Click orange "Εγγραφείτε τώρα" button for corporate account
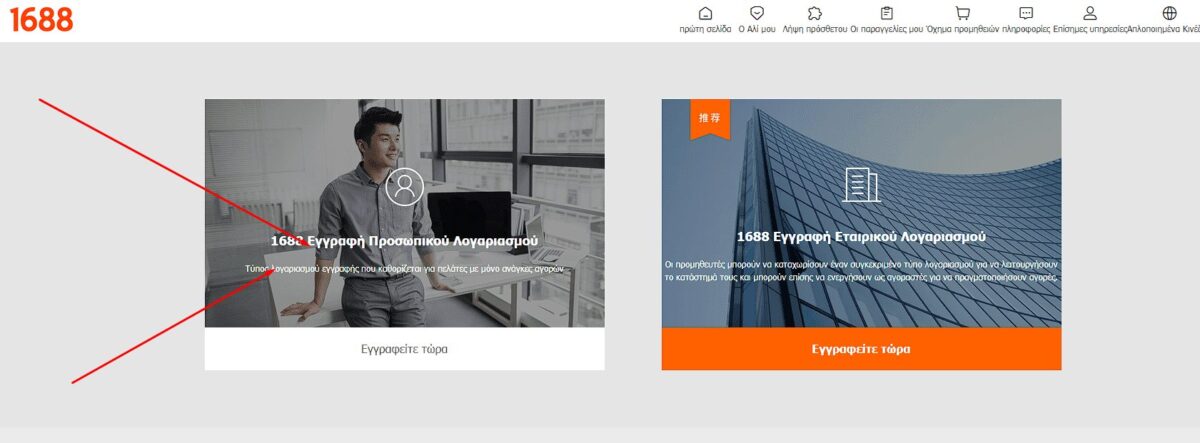The height and width of the screenshot is (443, 1200). (x=861, y=349)
